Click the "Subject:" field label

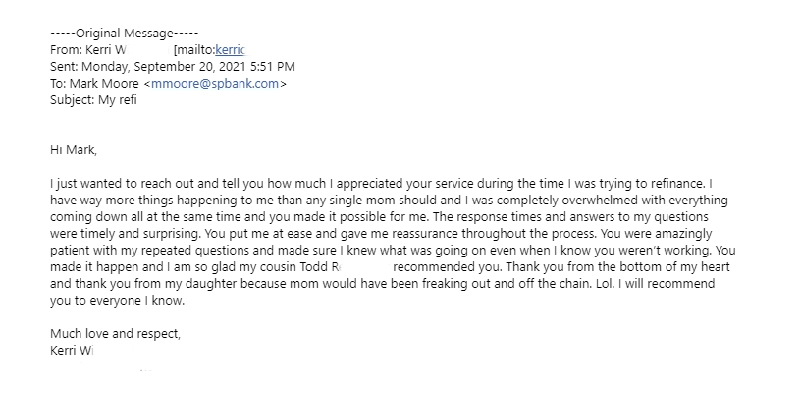point(72,102)
